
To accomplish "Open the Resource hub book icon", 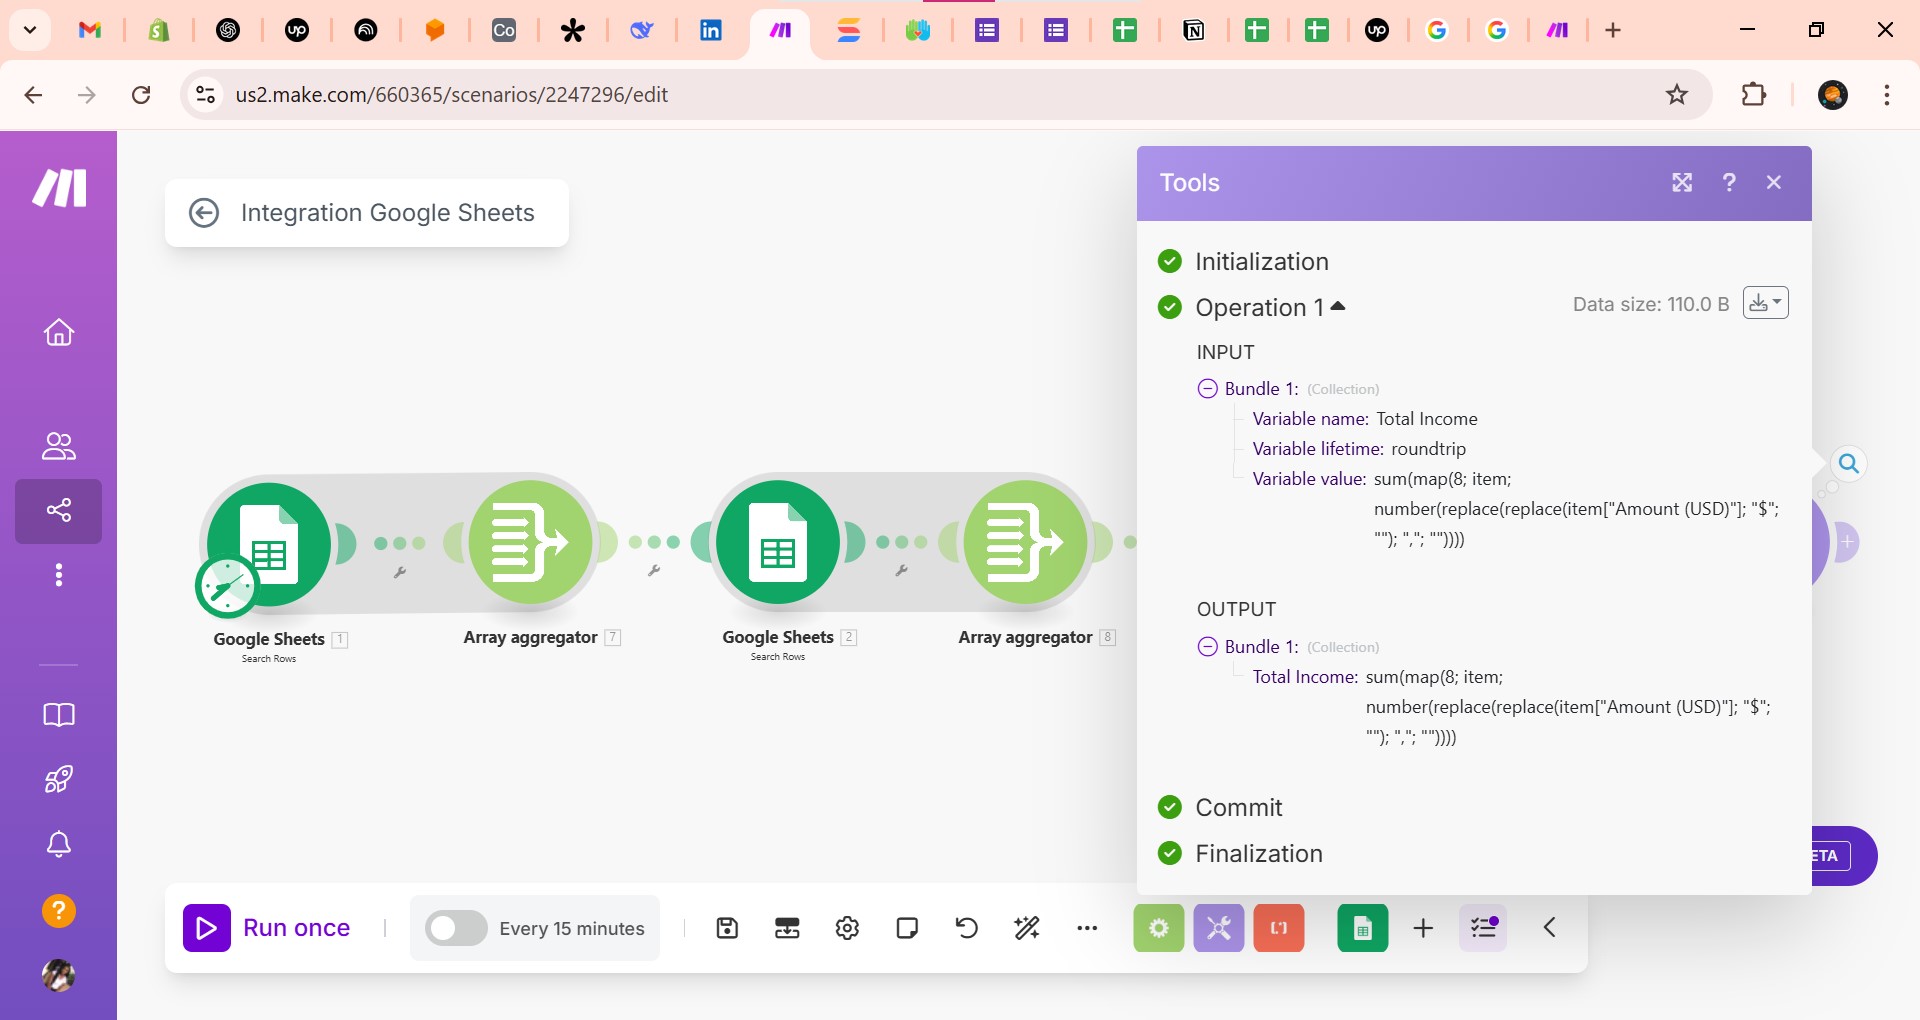I will tap(59, 715).
